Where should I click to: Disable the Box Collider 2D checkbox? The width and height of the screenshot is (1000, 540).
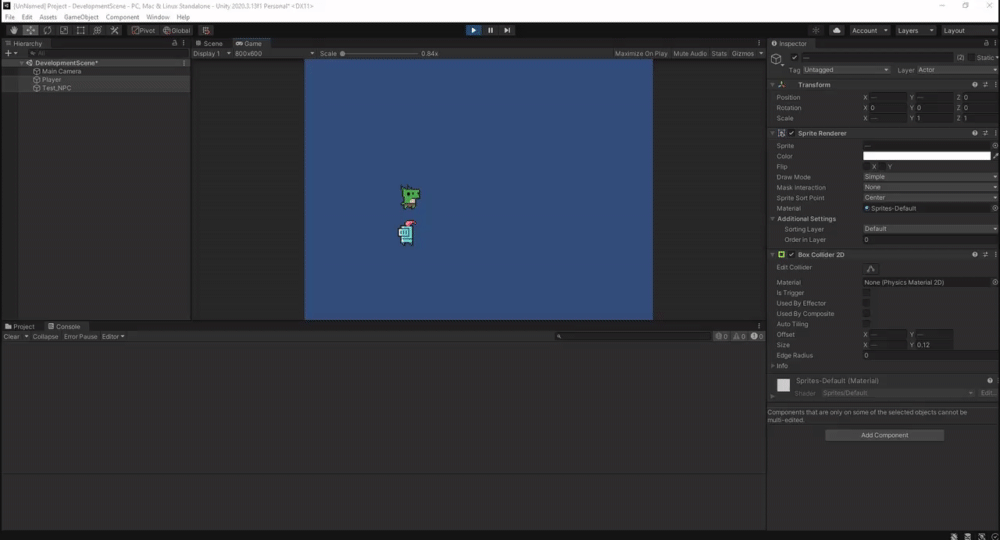tap(791, 254)
